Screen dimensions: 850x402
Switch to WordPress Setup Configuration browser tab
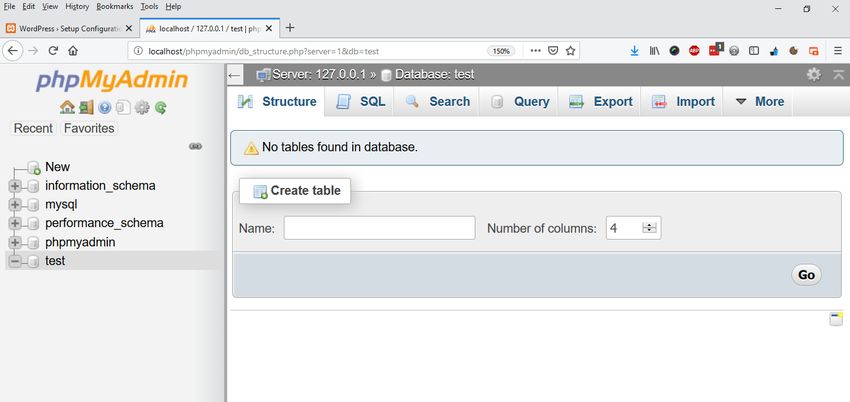point(69,29)
